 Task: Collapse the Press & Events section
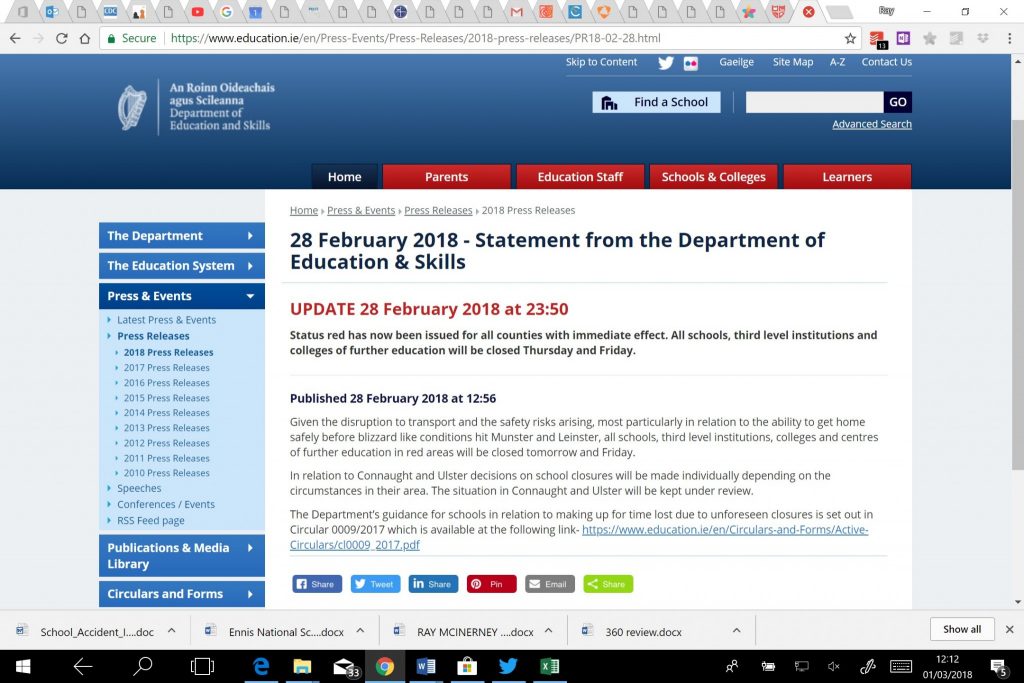tap(182, 296)
